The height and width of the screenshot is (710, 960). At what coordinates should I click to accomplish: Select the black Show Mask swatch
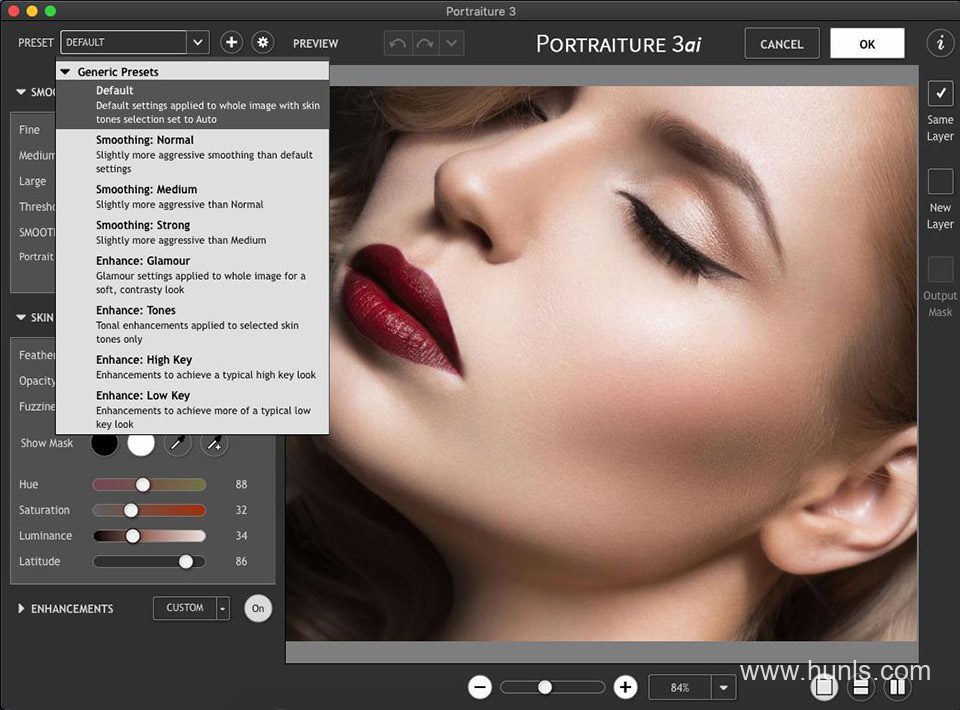[104, 443]
